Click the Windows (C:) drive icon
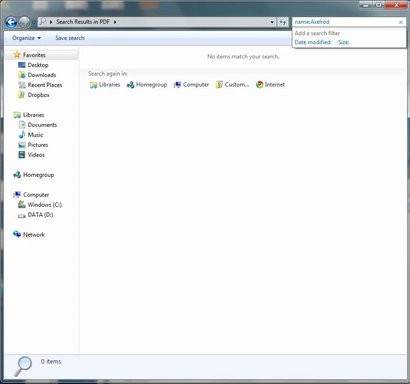 click(22, 205)
